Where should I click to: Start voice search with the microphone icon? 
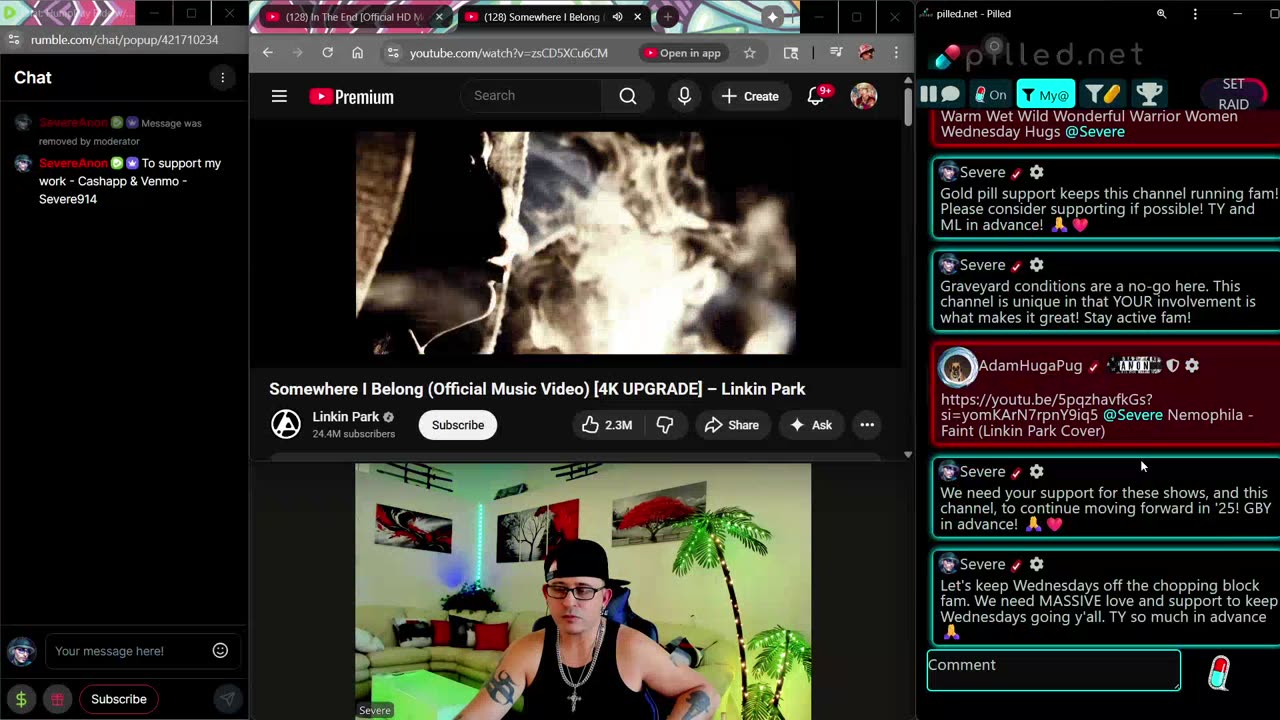(684, 96)
